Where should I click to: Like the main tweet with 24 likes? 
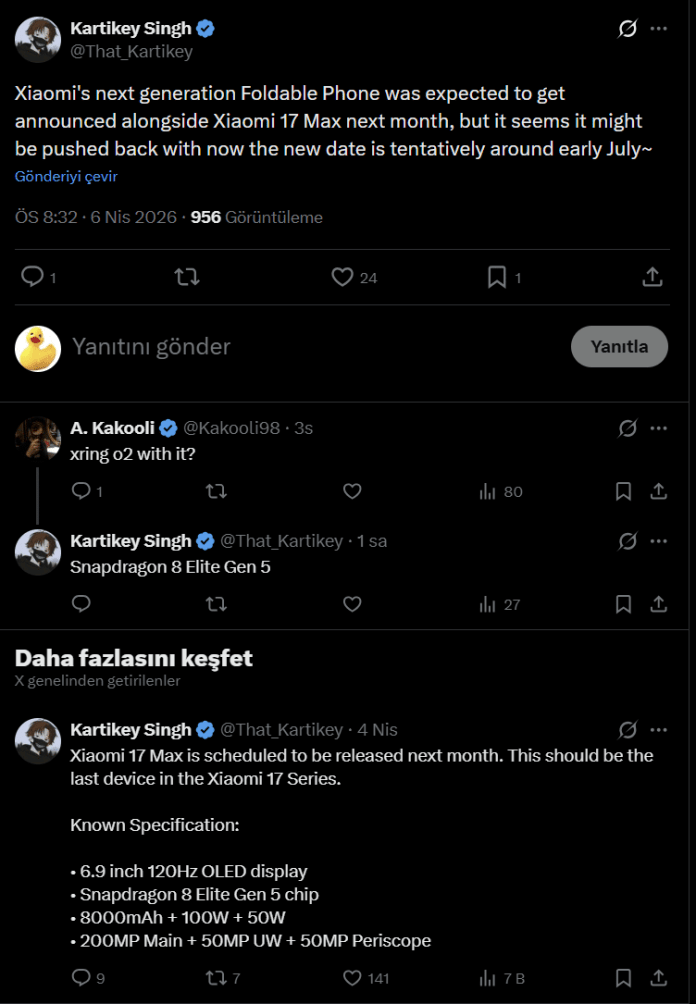pos(342,277)
